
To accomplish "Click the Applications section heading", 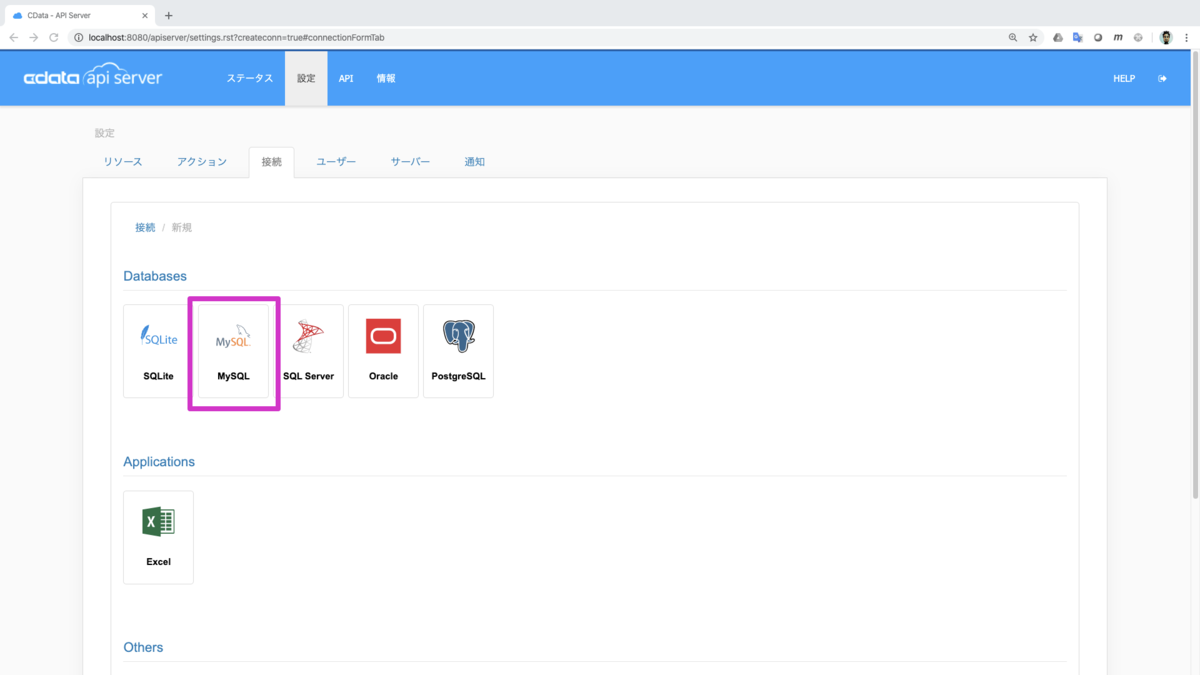I will [x=159, y=462].
